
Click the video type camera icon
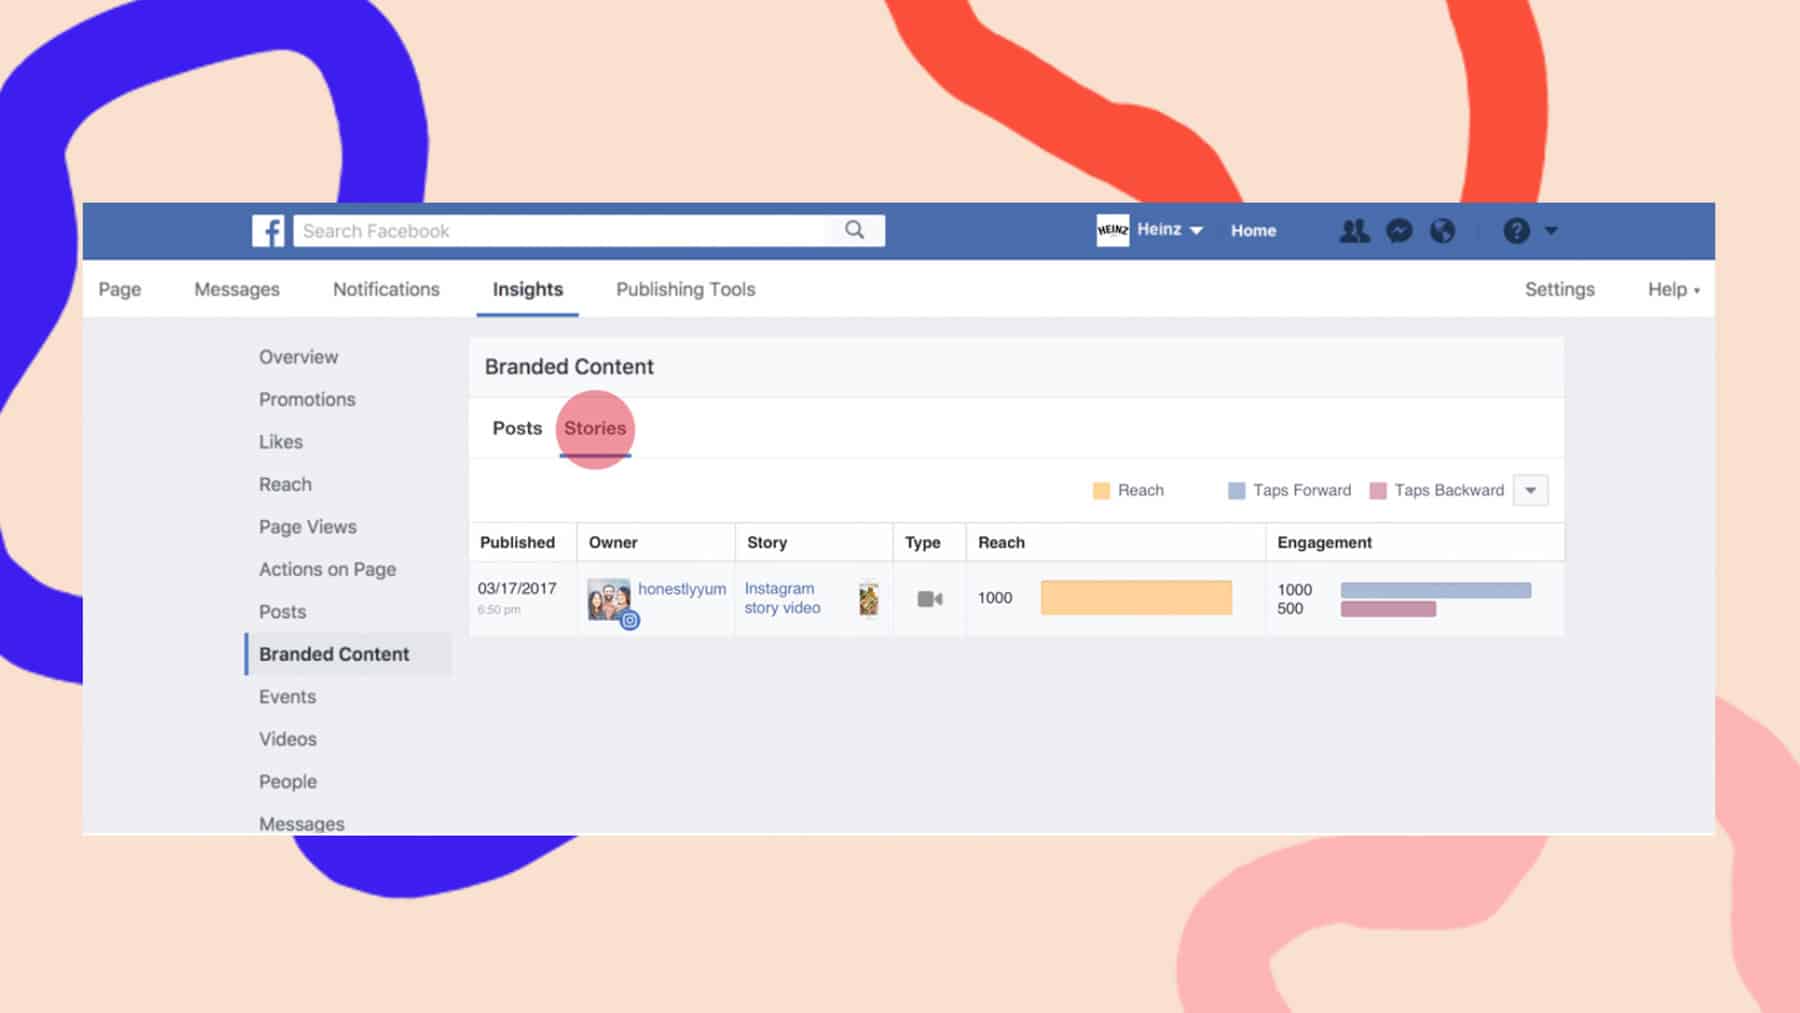point(930,599)
